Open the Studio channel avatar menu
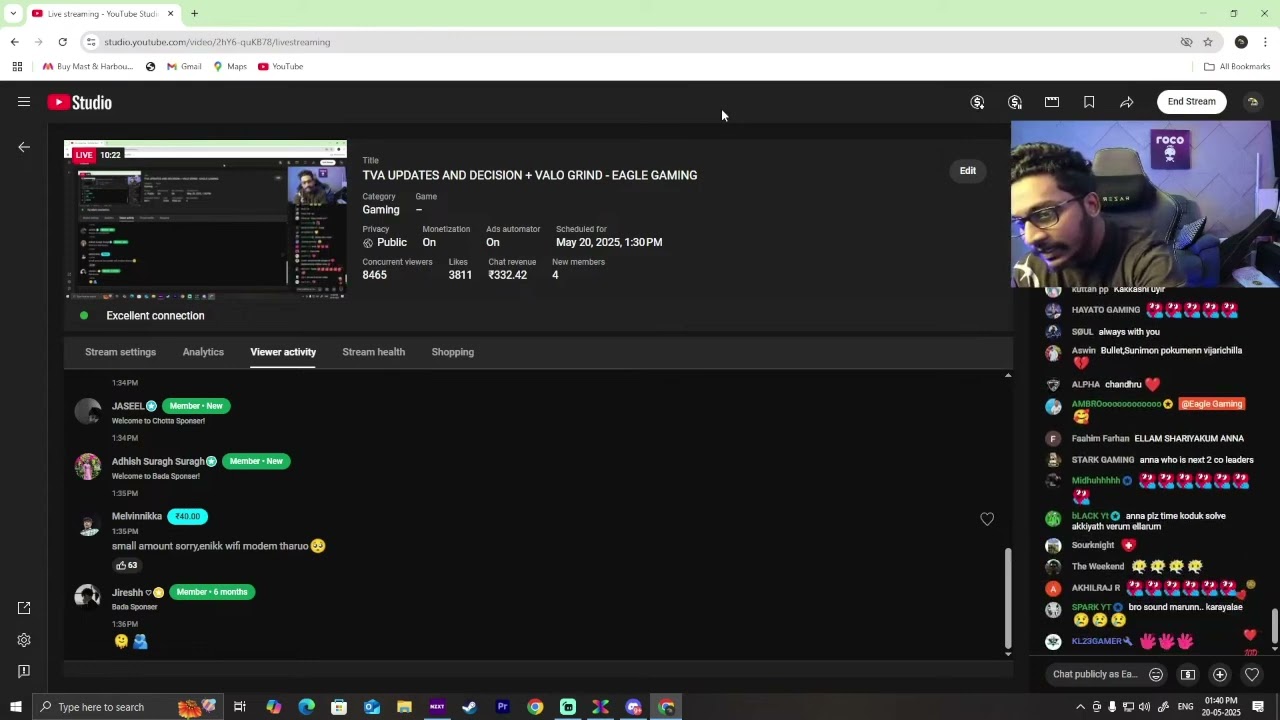Image resolution: width=1280 pixels, height=720 pixels. (x=1252, y=102)
